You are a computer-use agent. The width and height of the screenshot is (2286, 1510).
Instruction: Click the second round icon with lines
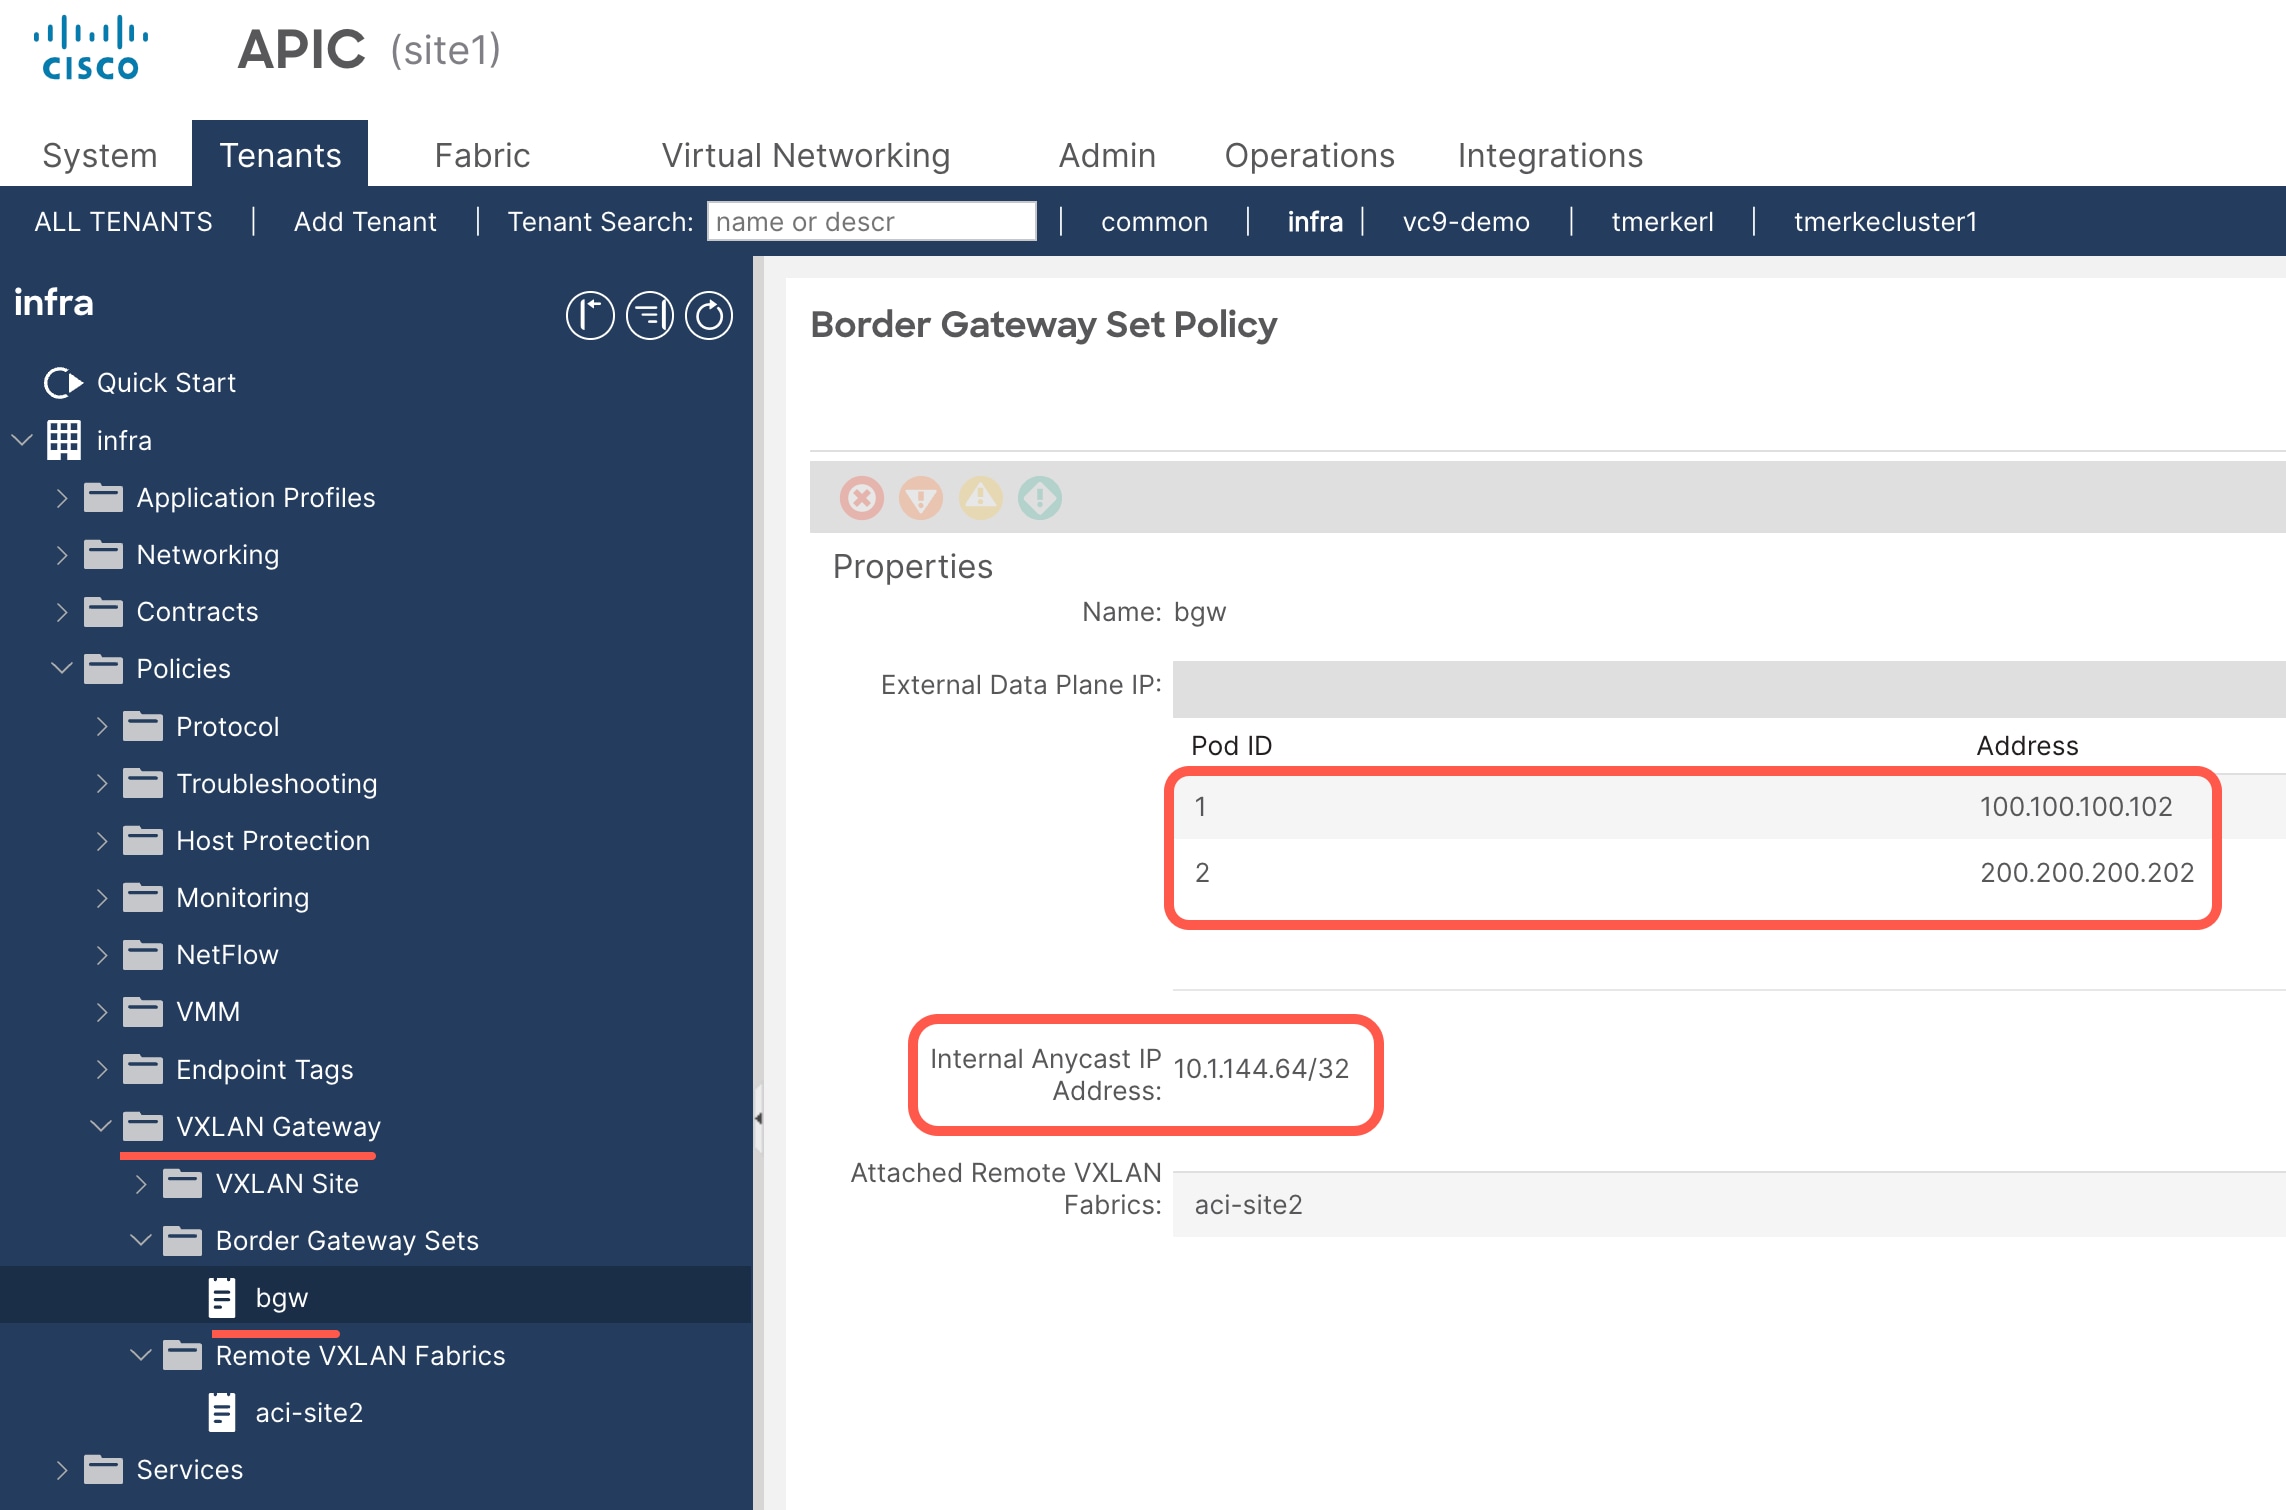click(650, 316)
